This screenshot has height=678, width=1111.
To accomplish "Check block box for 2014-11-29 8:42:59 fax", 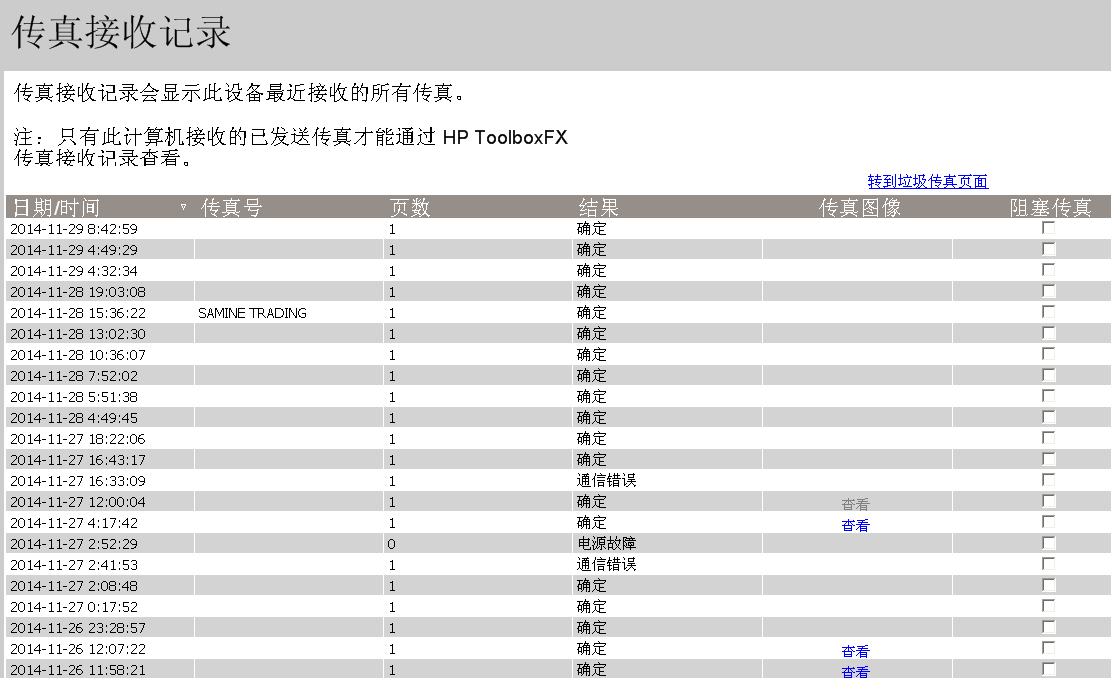I will [x=1048, y=228].
